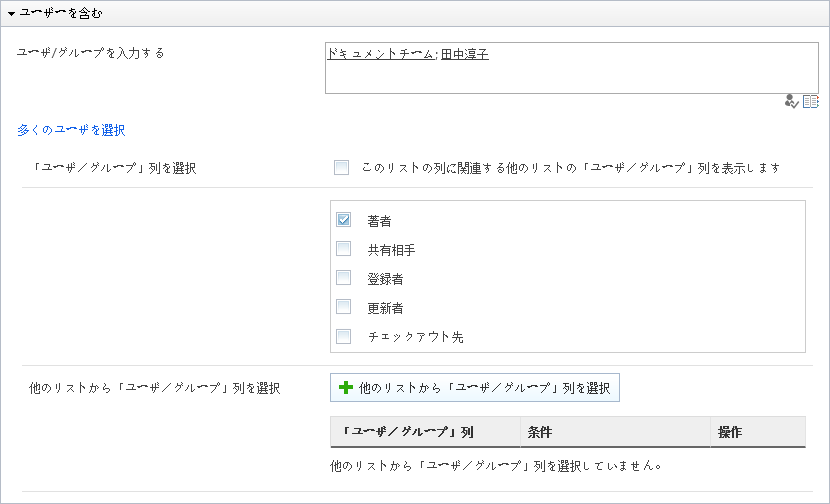Enable the 更新者 checkbox
Image resolution: width=830 pixels, height=504 pixels.
(x=344, y=307)
